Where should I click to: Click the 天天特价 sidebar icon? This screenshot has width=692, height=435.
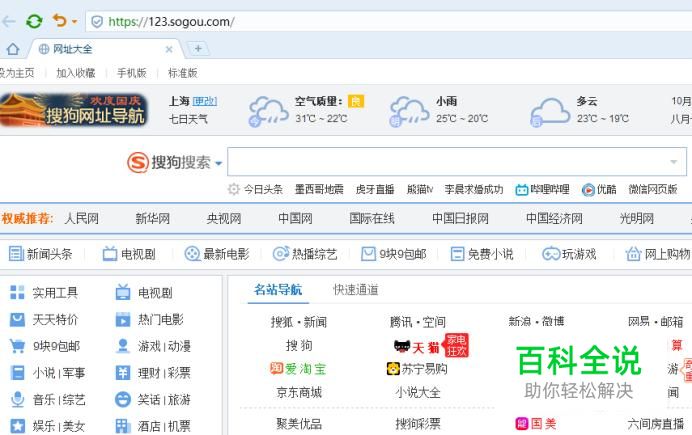(17, 319)
